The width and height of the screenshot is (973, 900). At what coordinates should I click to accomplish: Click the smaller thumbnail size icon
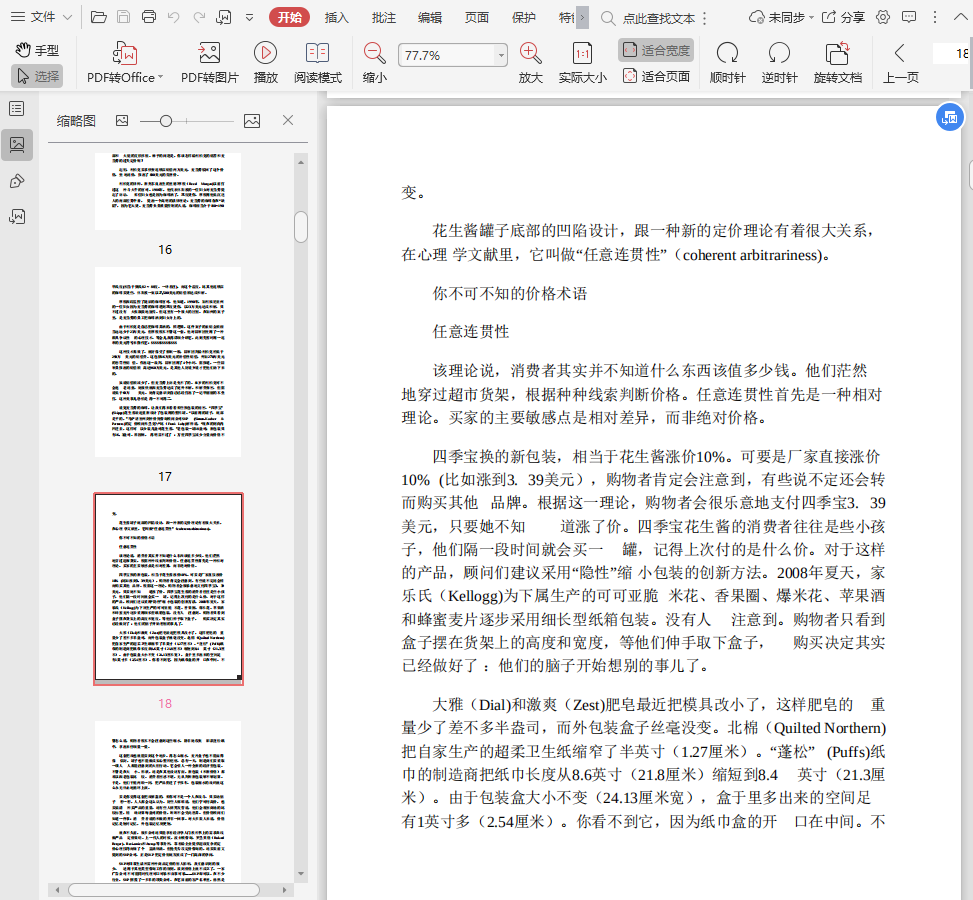(122, 120)
